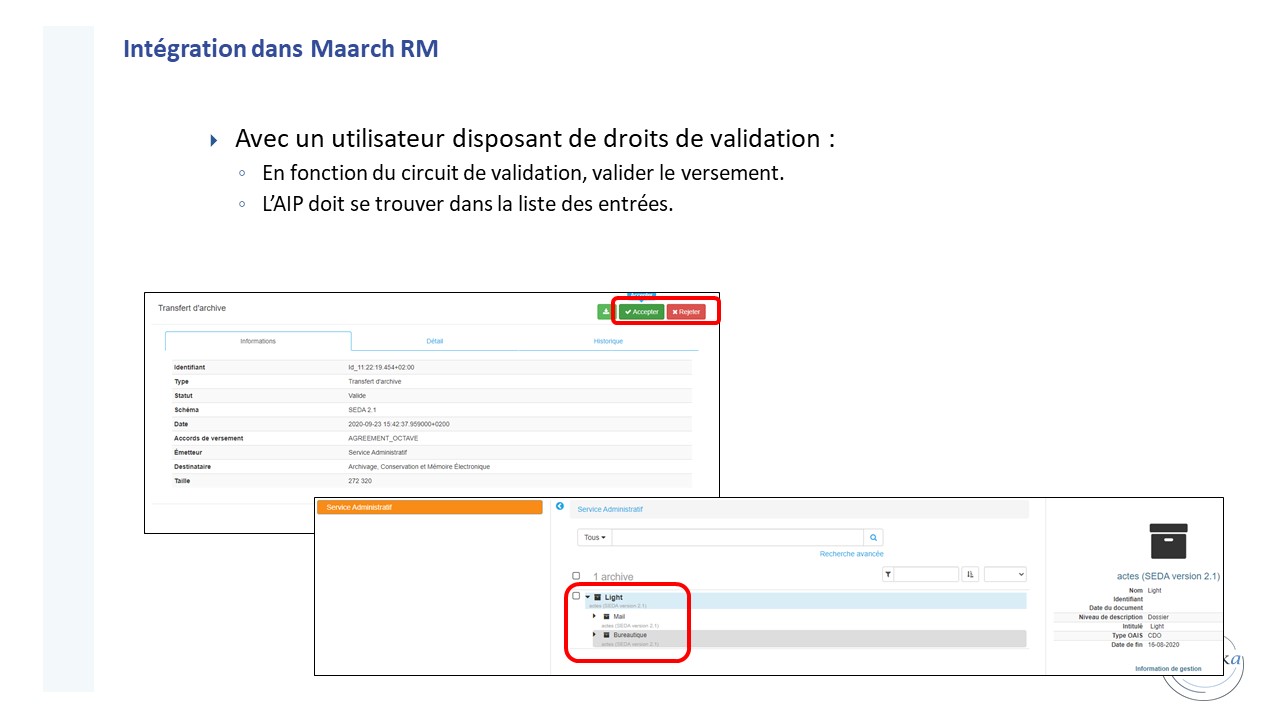This screenshot has width=1280, height=720.
Task: Click the Bureautique archive box icon
Action: (x=606, y=635)
